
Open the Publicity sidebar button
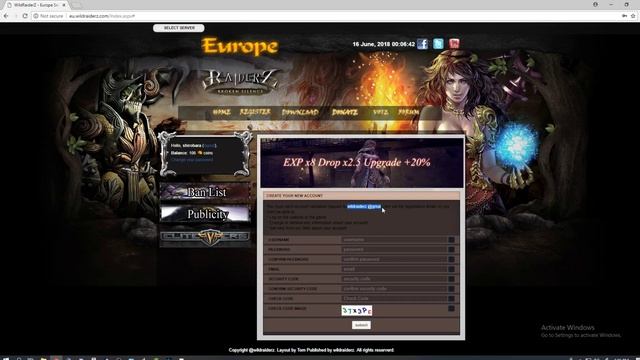[205, 214]
